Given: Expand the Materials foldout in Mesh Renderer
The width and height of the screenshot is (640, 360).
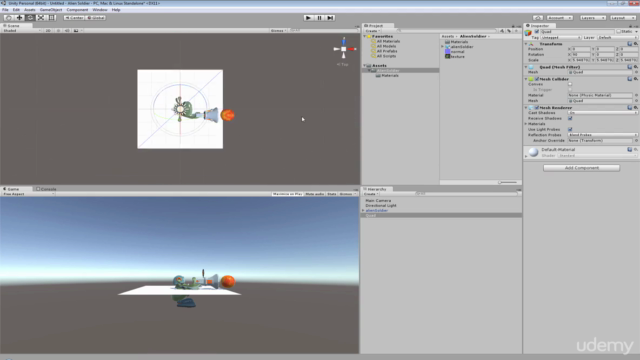Looking at the screenshot, I should (x=526, y=124).
